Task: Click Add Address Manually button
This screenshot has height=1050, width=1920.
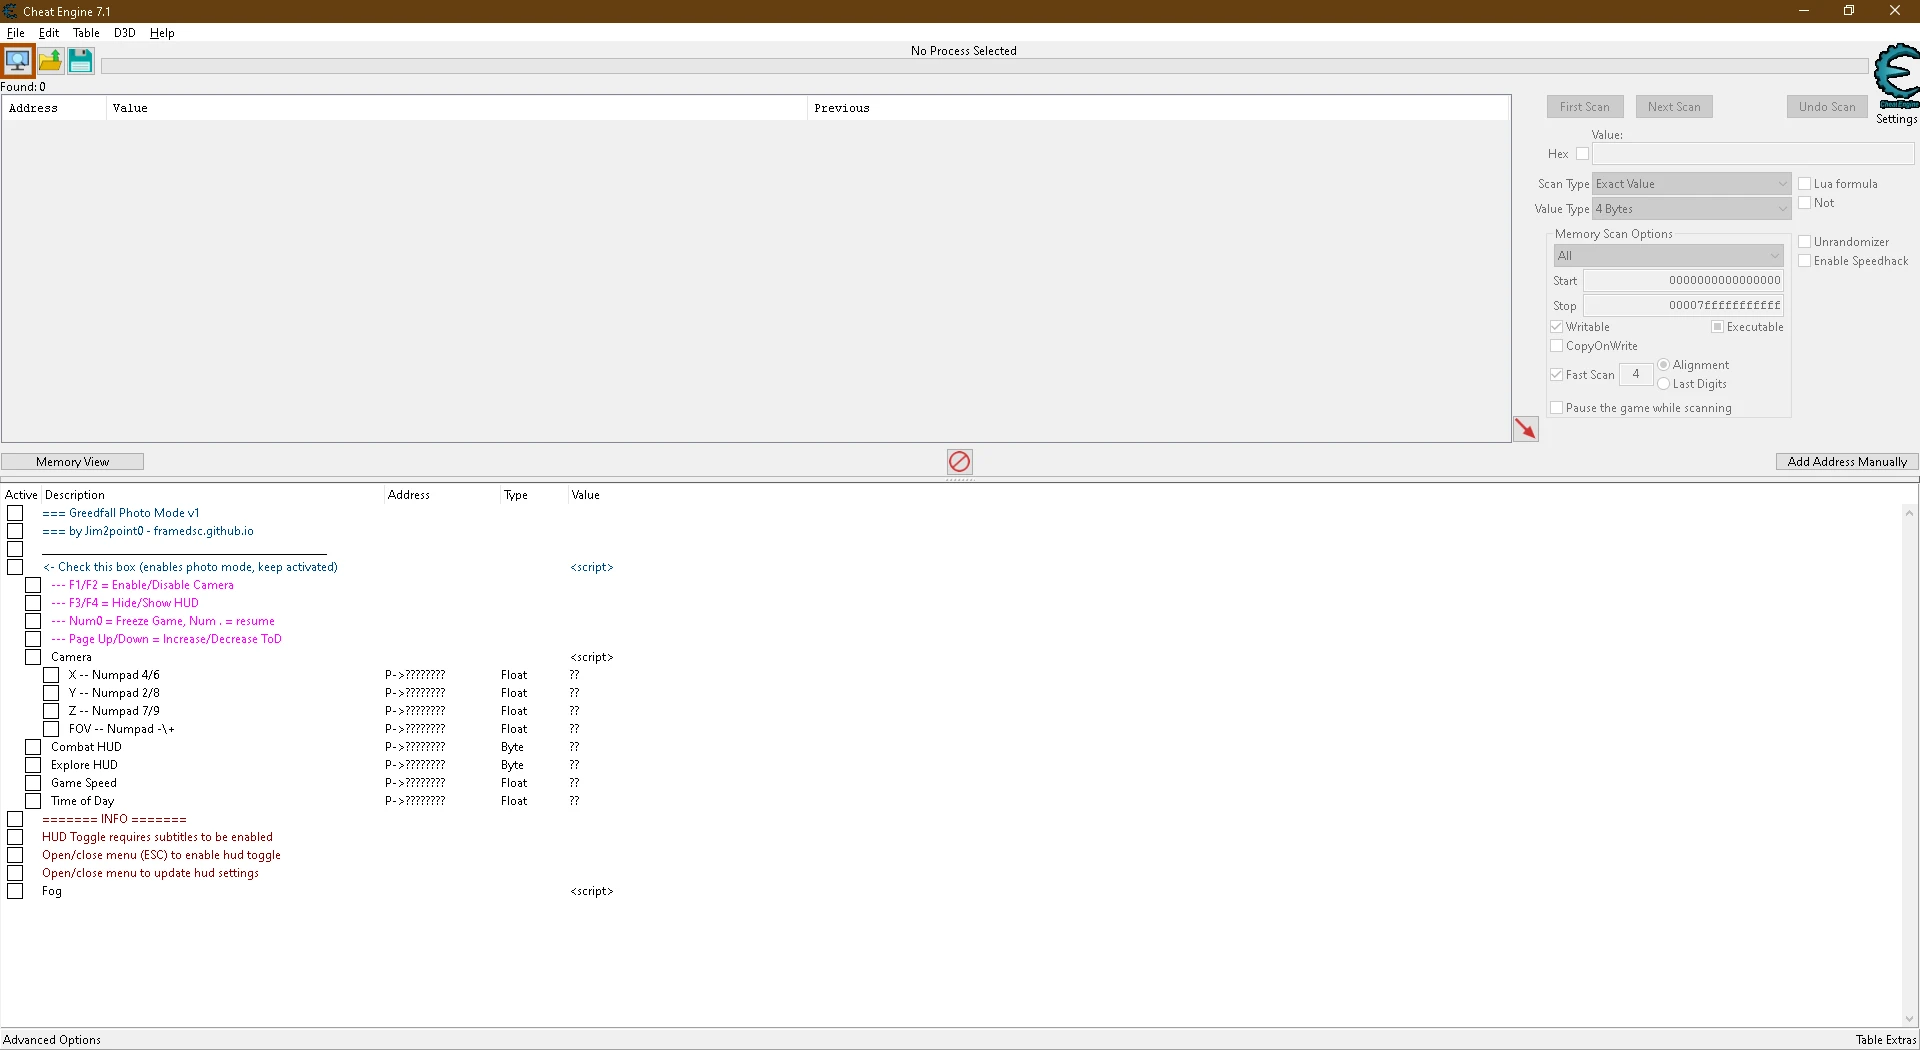Action: point(1847,462)
